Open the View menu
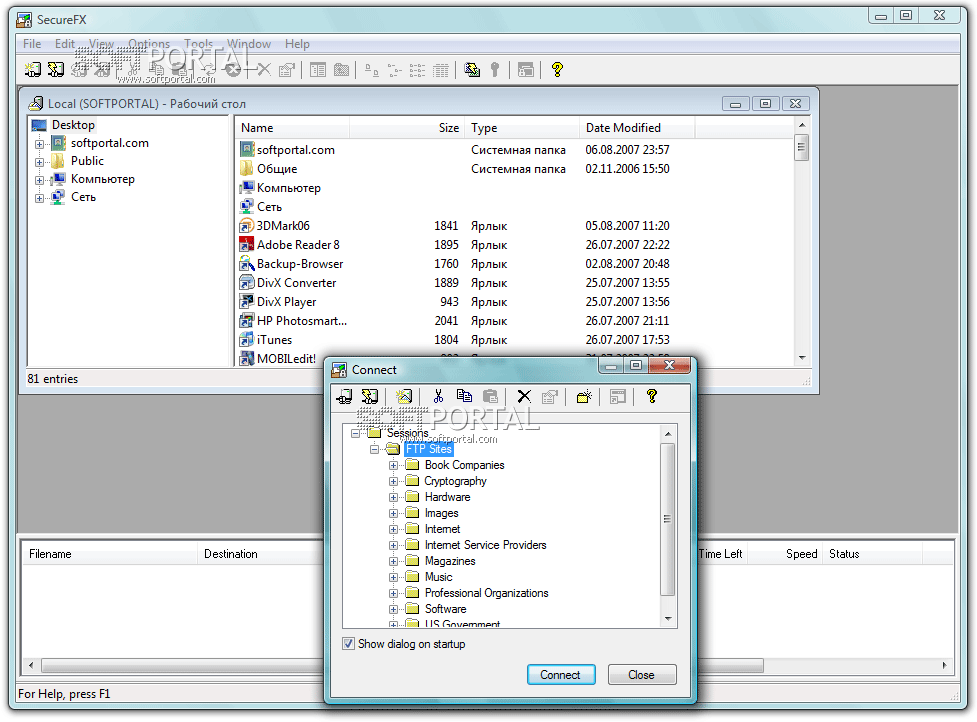977x722 pixels. coord(101,44)
